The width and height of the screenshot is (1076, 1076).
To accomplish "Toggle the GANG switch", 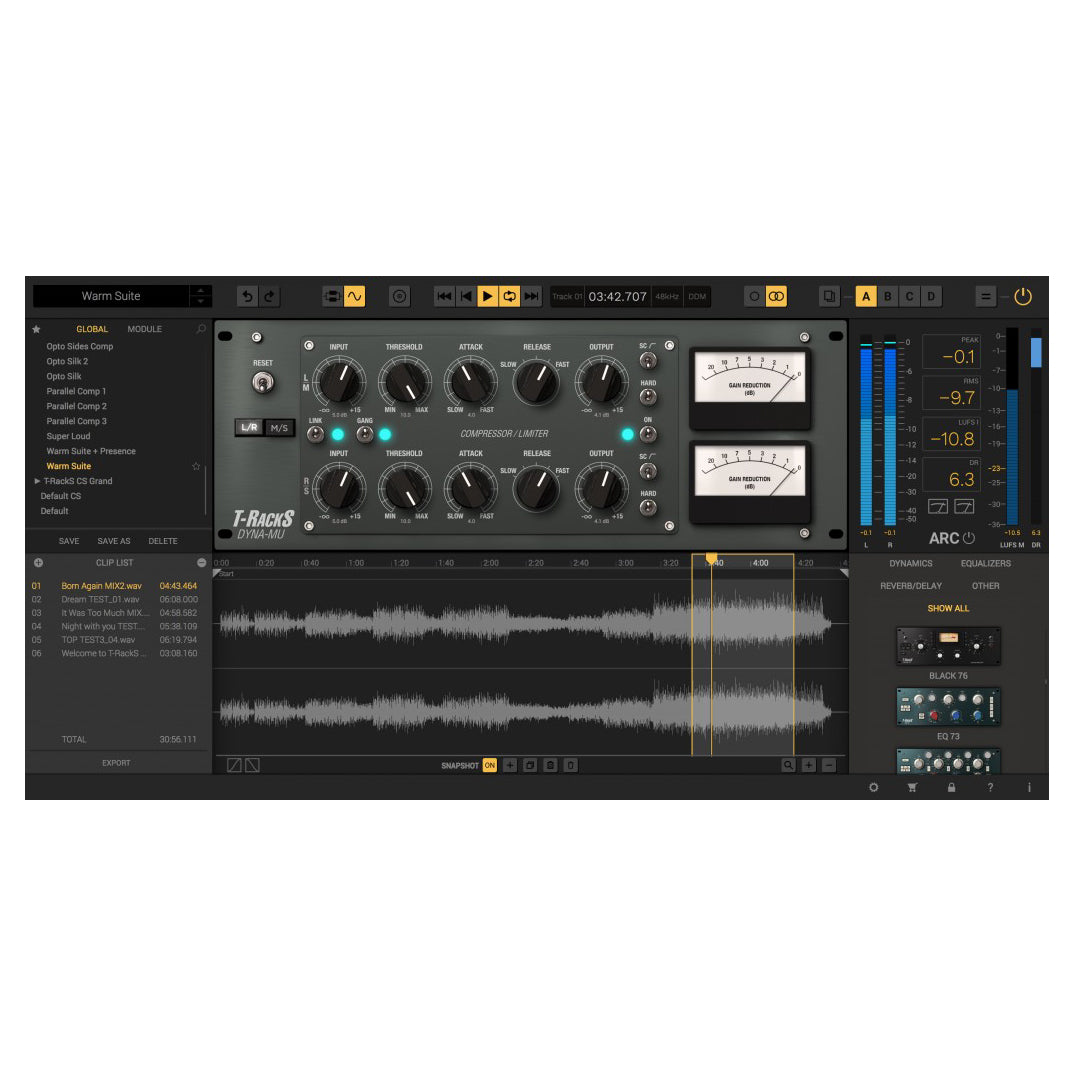I will pyautogui.click(x=365, y=434).
